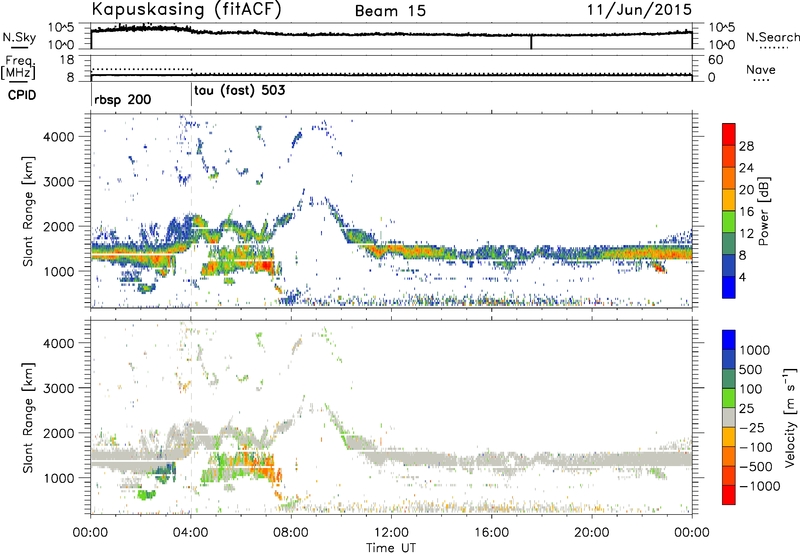Click the '-1000' label on Velocity colorbar
The width and height of the screenshot is (800, 554).
tap(760, 486)
